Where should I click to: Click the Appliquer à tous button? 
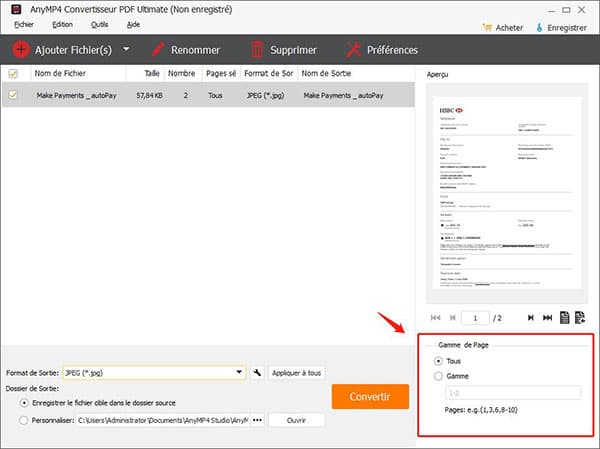click(297, 372)
